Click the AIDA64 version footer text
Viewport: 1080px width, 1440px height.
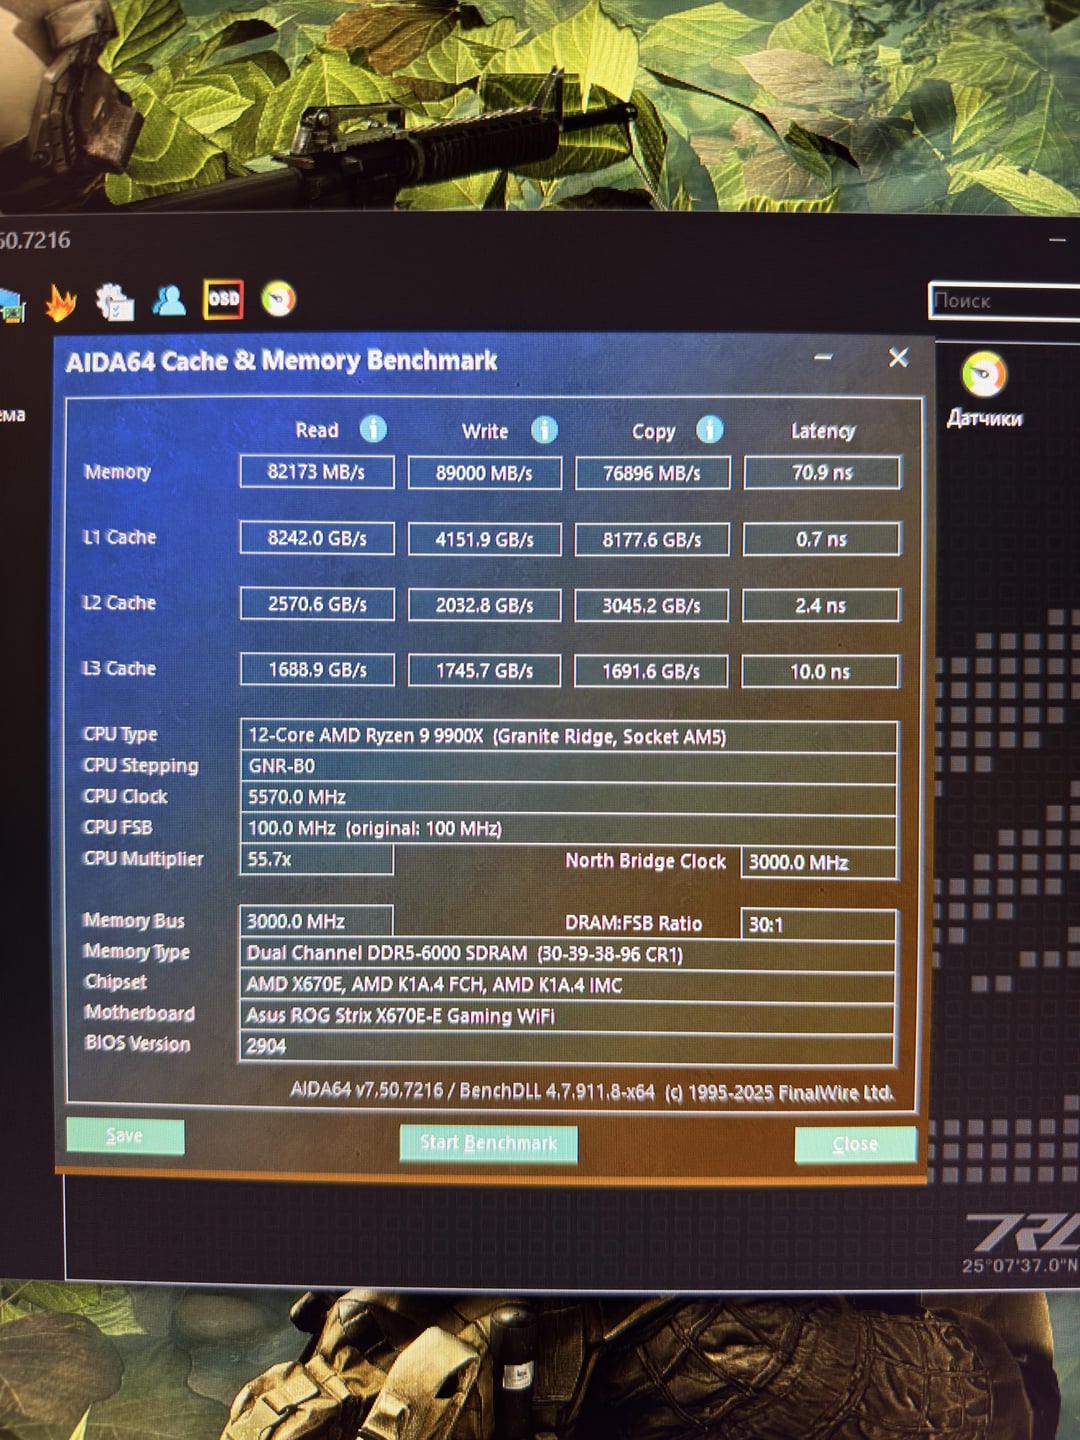pos(591,1091)
